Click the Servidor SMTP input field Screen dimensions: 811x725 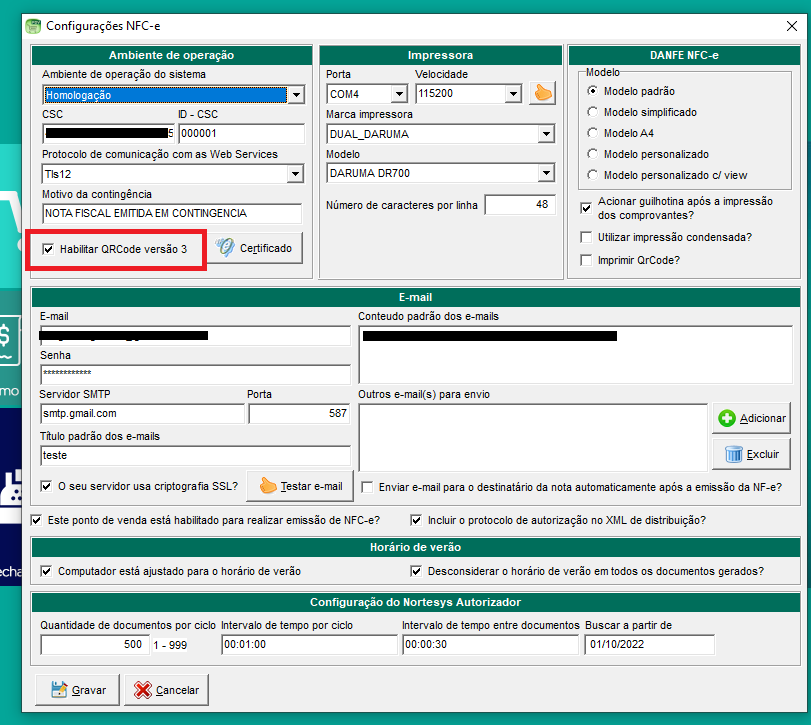coord(140,413)
